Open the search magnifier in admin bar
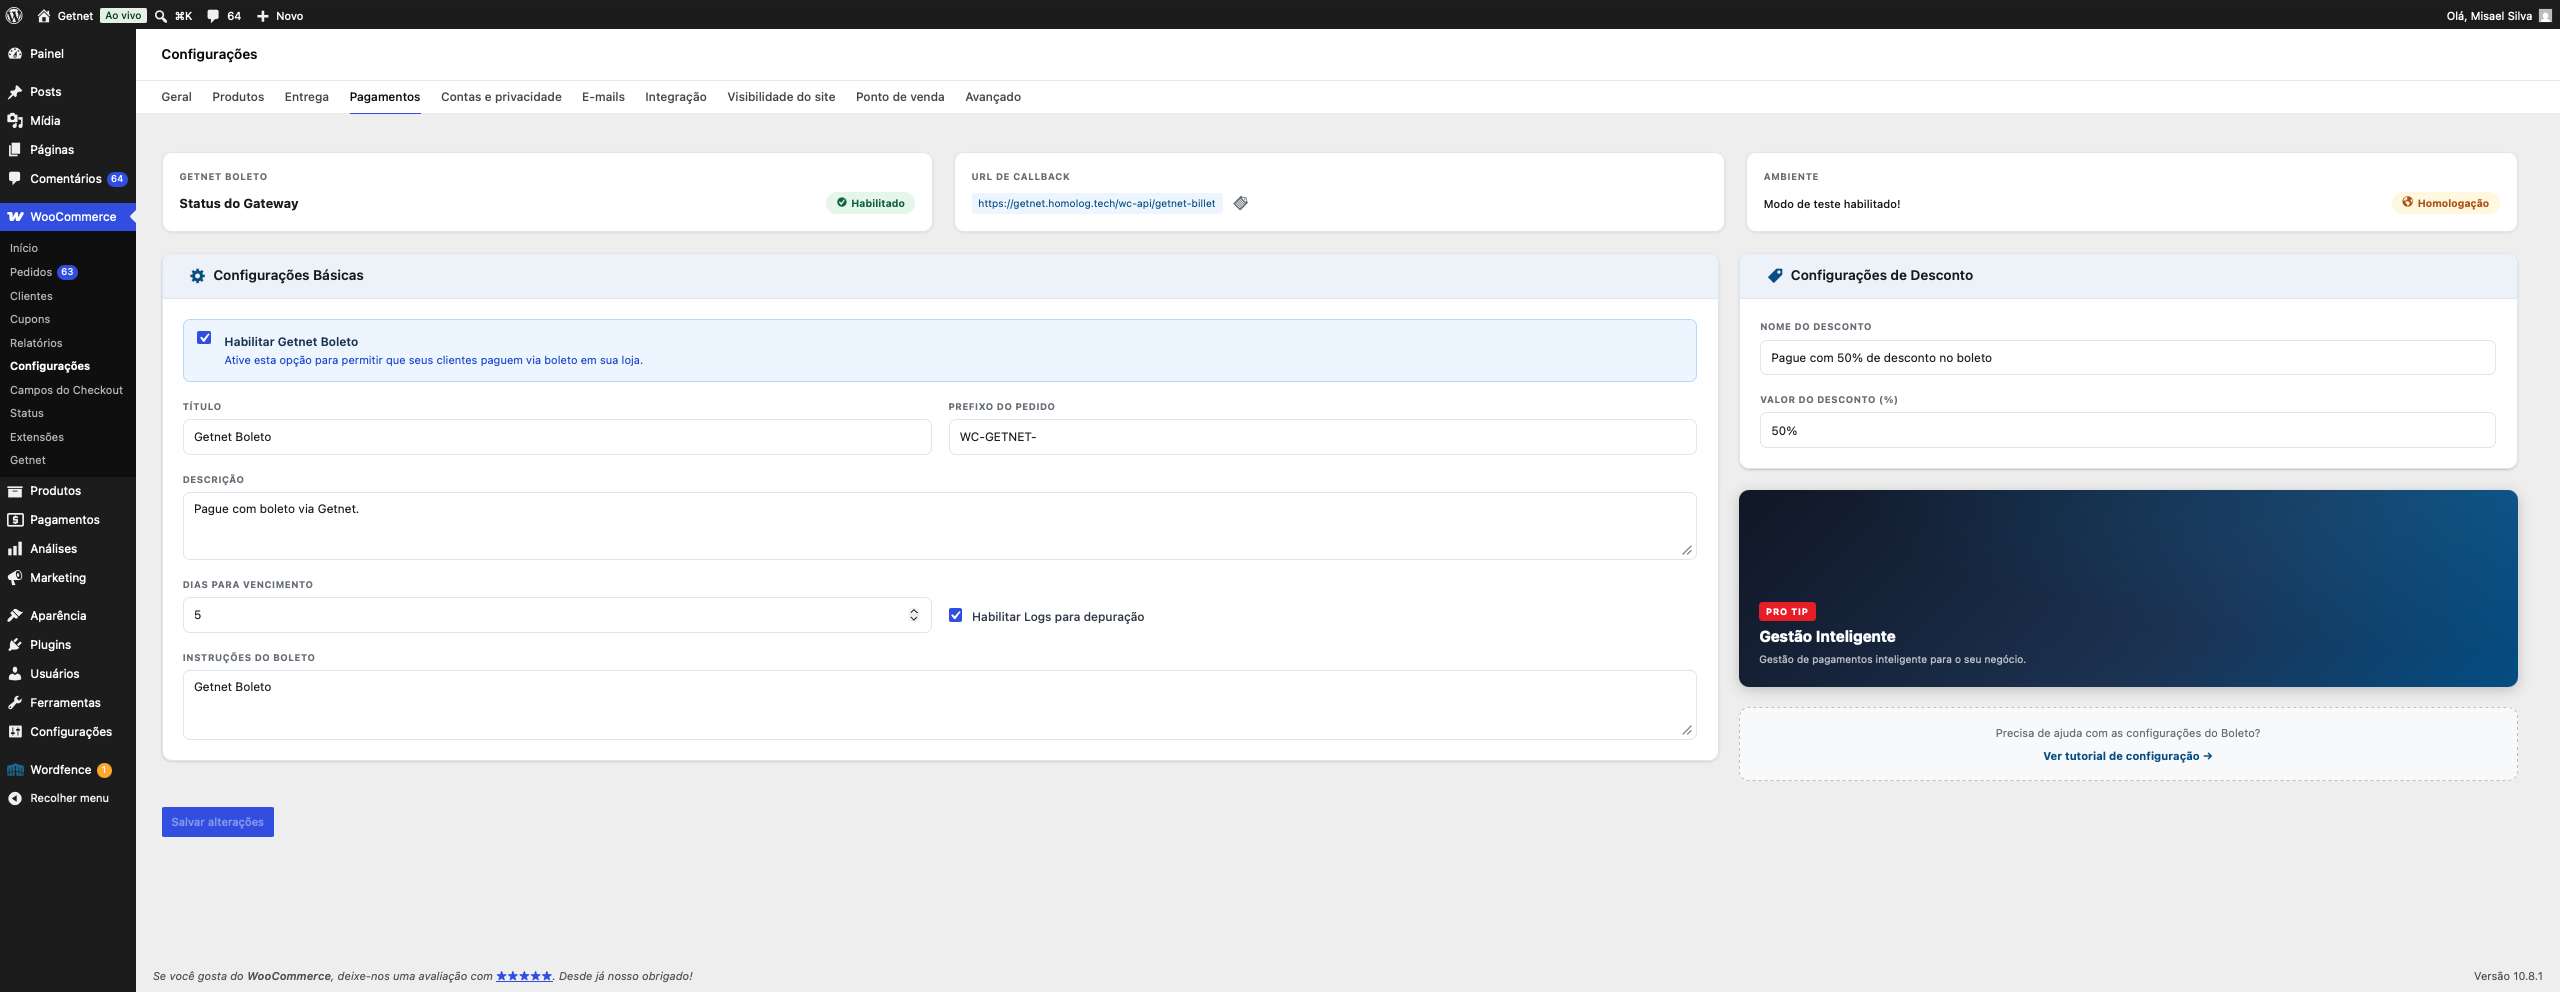 coord(161,16)
